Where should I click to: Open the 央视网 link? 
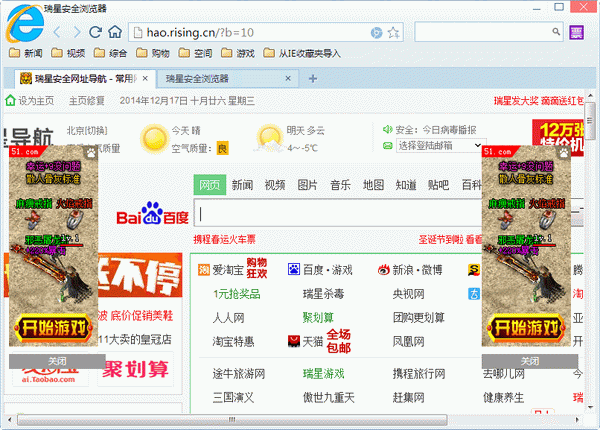pyautogui.click(x=408, y=294)
